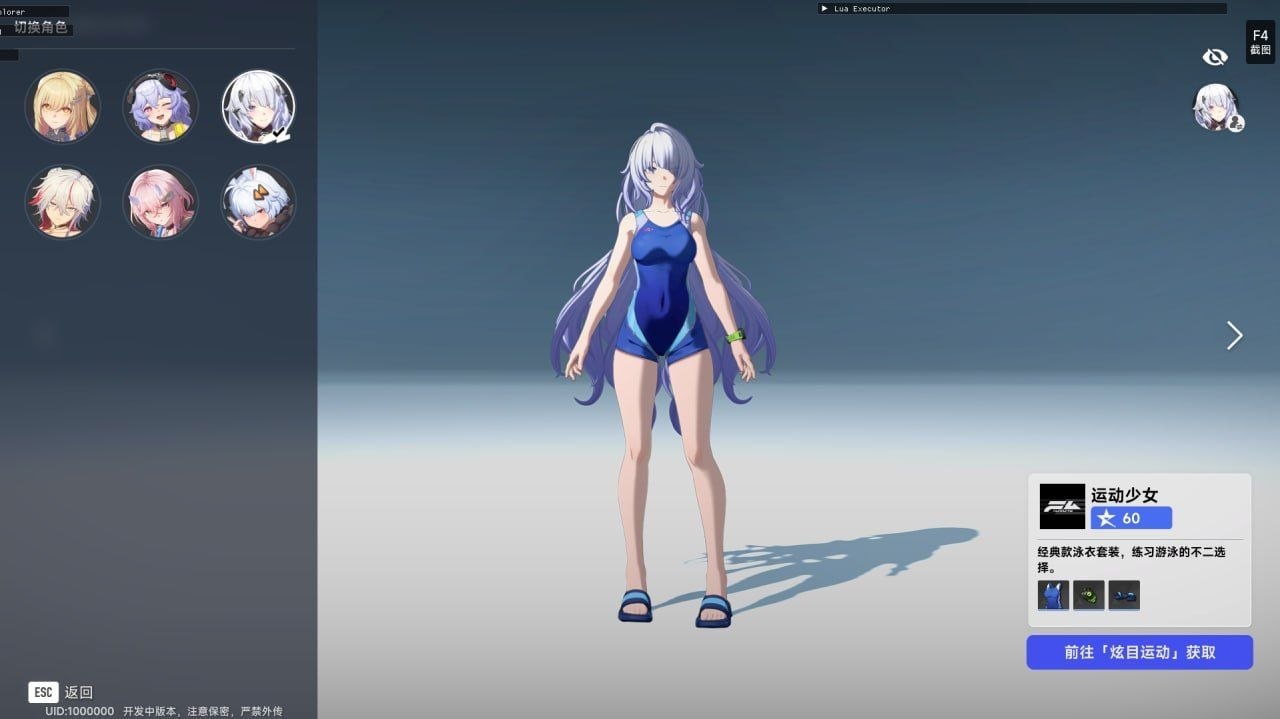
Task: Click ESC 返回 to go back
Action: (x=61, y=692)
